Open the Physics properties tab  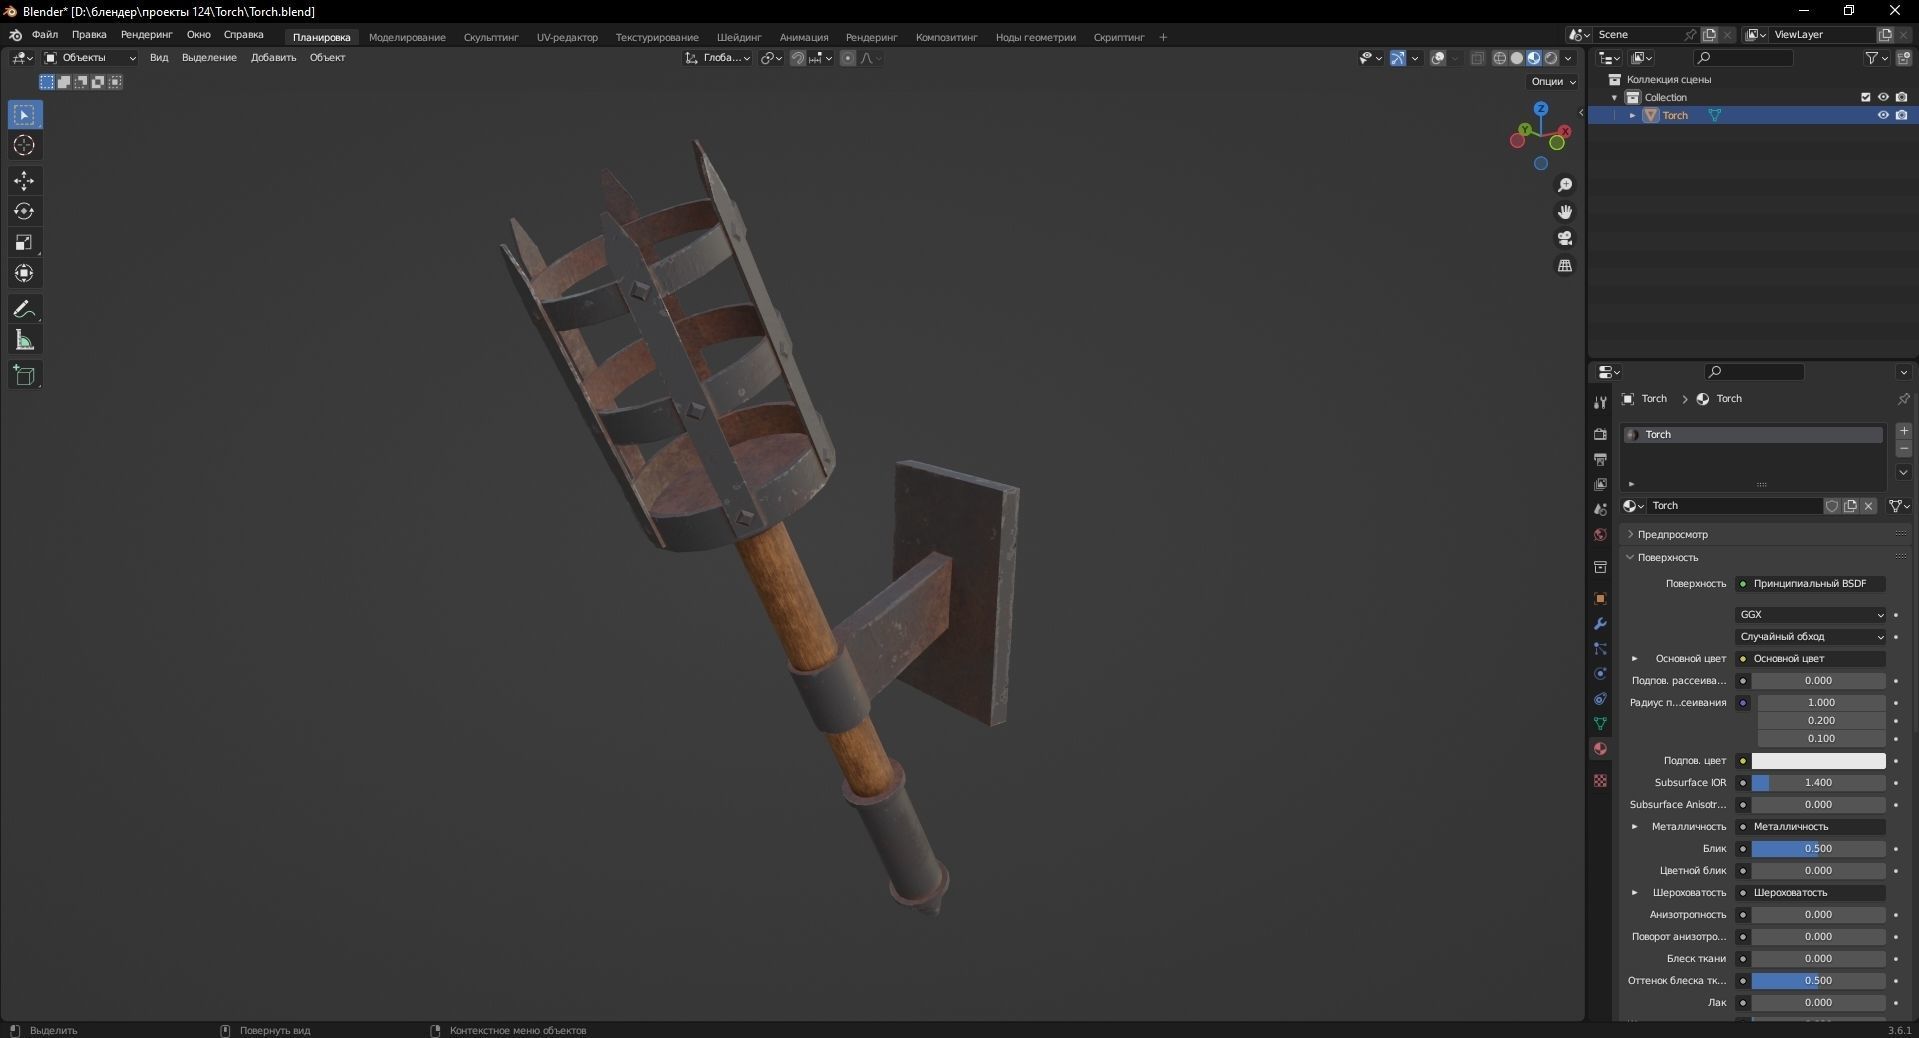1600,674
